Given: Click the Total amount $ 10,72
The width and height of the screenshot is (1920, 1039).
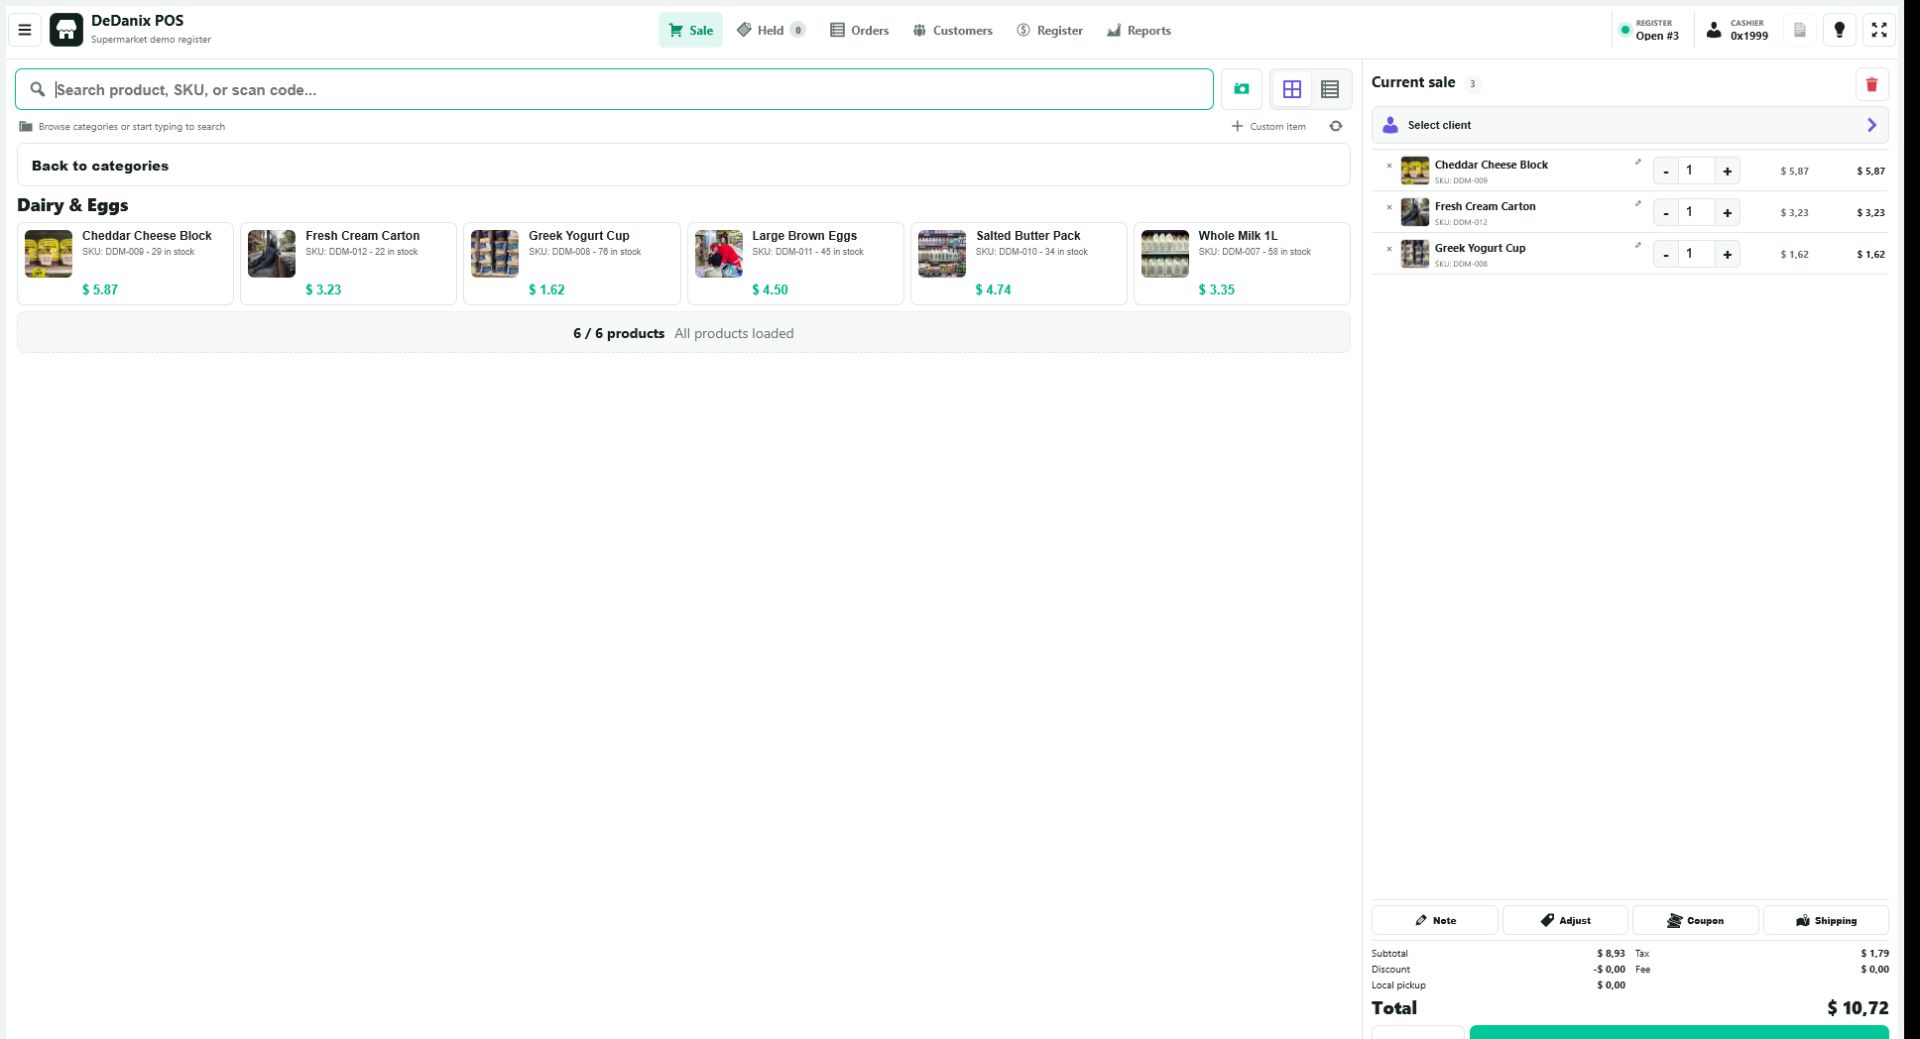Looking at the screenshot, I should pos(1857,1008).
